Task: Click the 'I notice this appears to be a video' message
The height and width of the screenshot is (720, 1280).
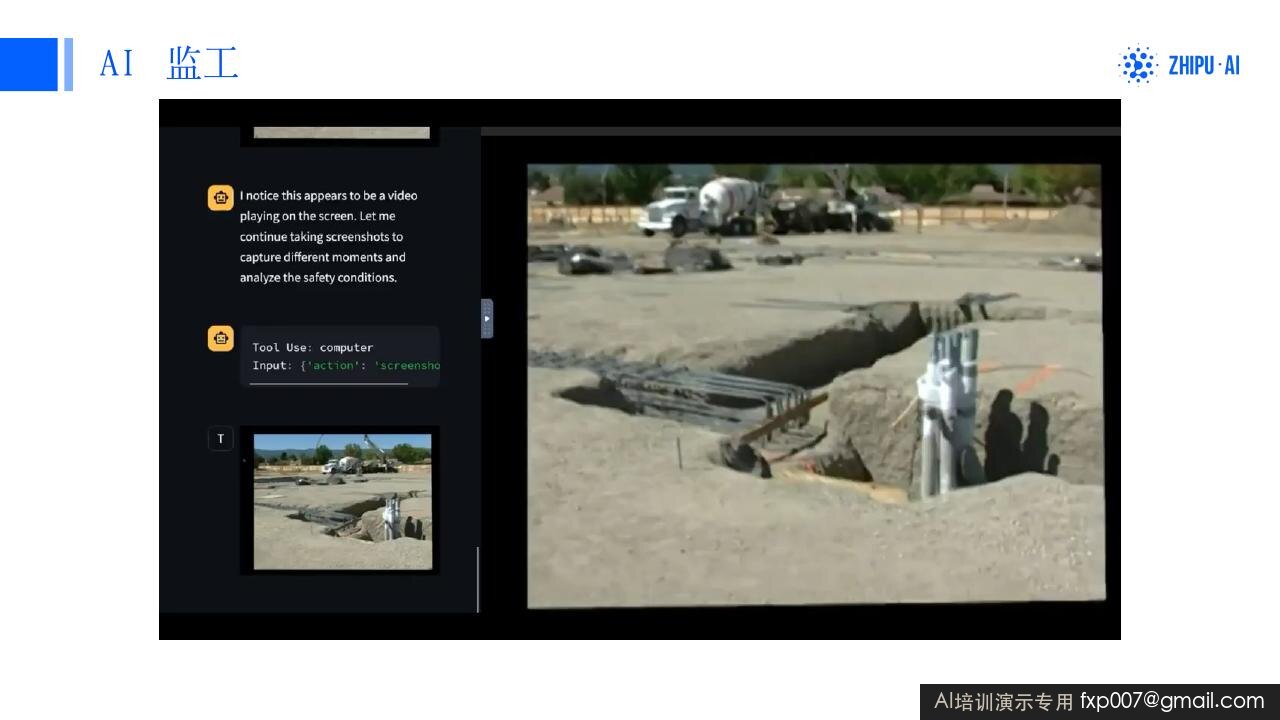Action: pyautogui.click(x=329, y=236)
